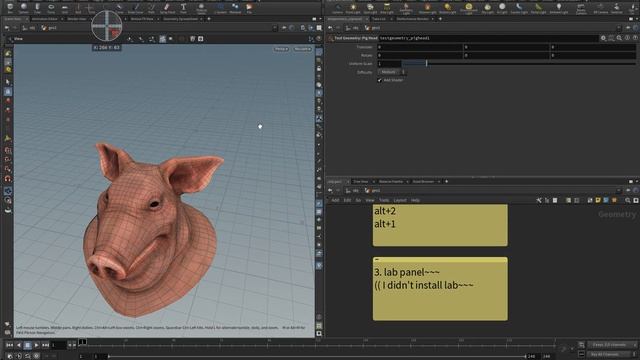Image resolution: width=640 pixels, height=360 pixels.
Task: Select the Draw Curve shelf tool
Action: coord(136,8)
